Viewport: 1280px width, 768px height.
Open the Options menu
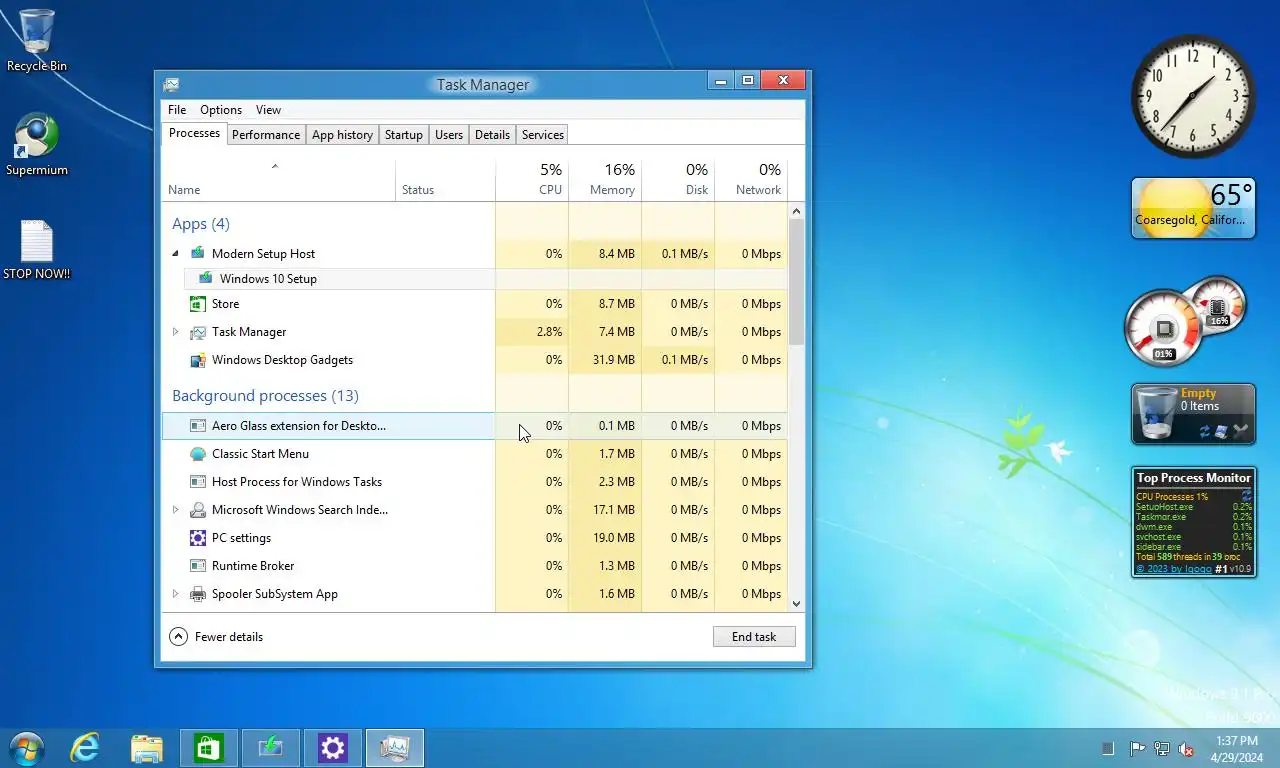(x=221, y=110)
